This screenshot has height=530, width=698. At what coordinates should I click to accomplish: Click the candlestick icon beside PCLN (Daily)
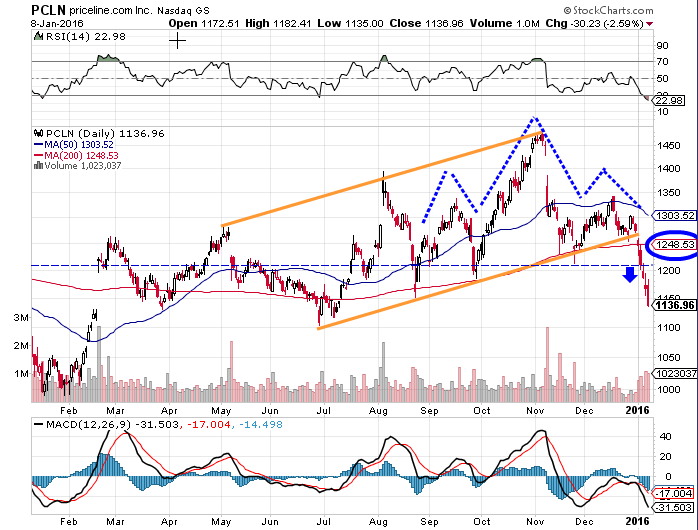click(39, 133)
